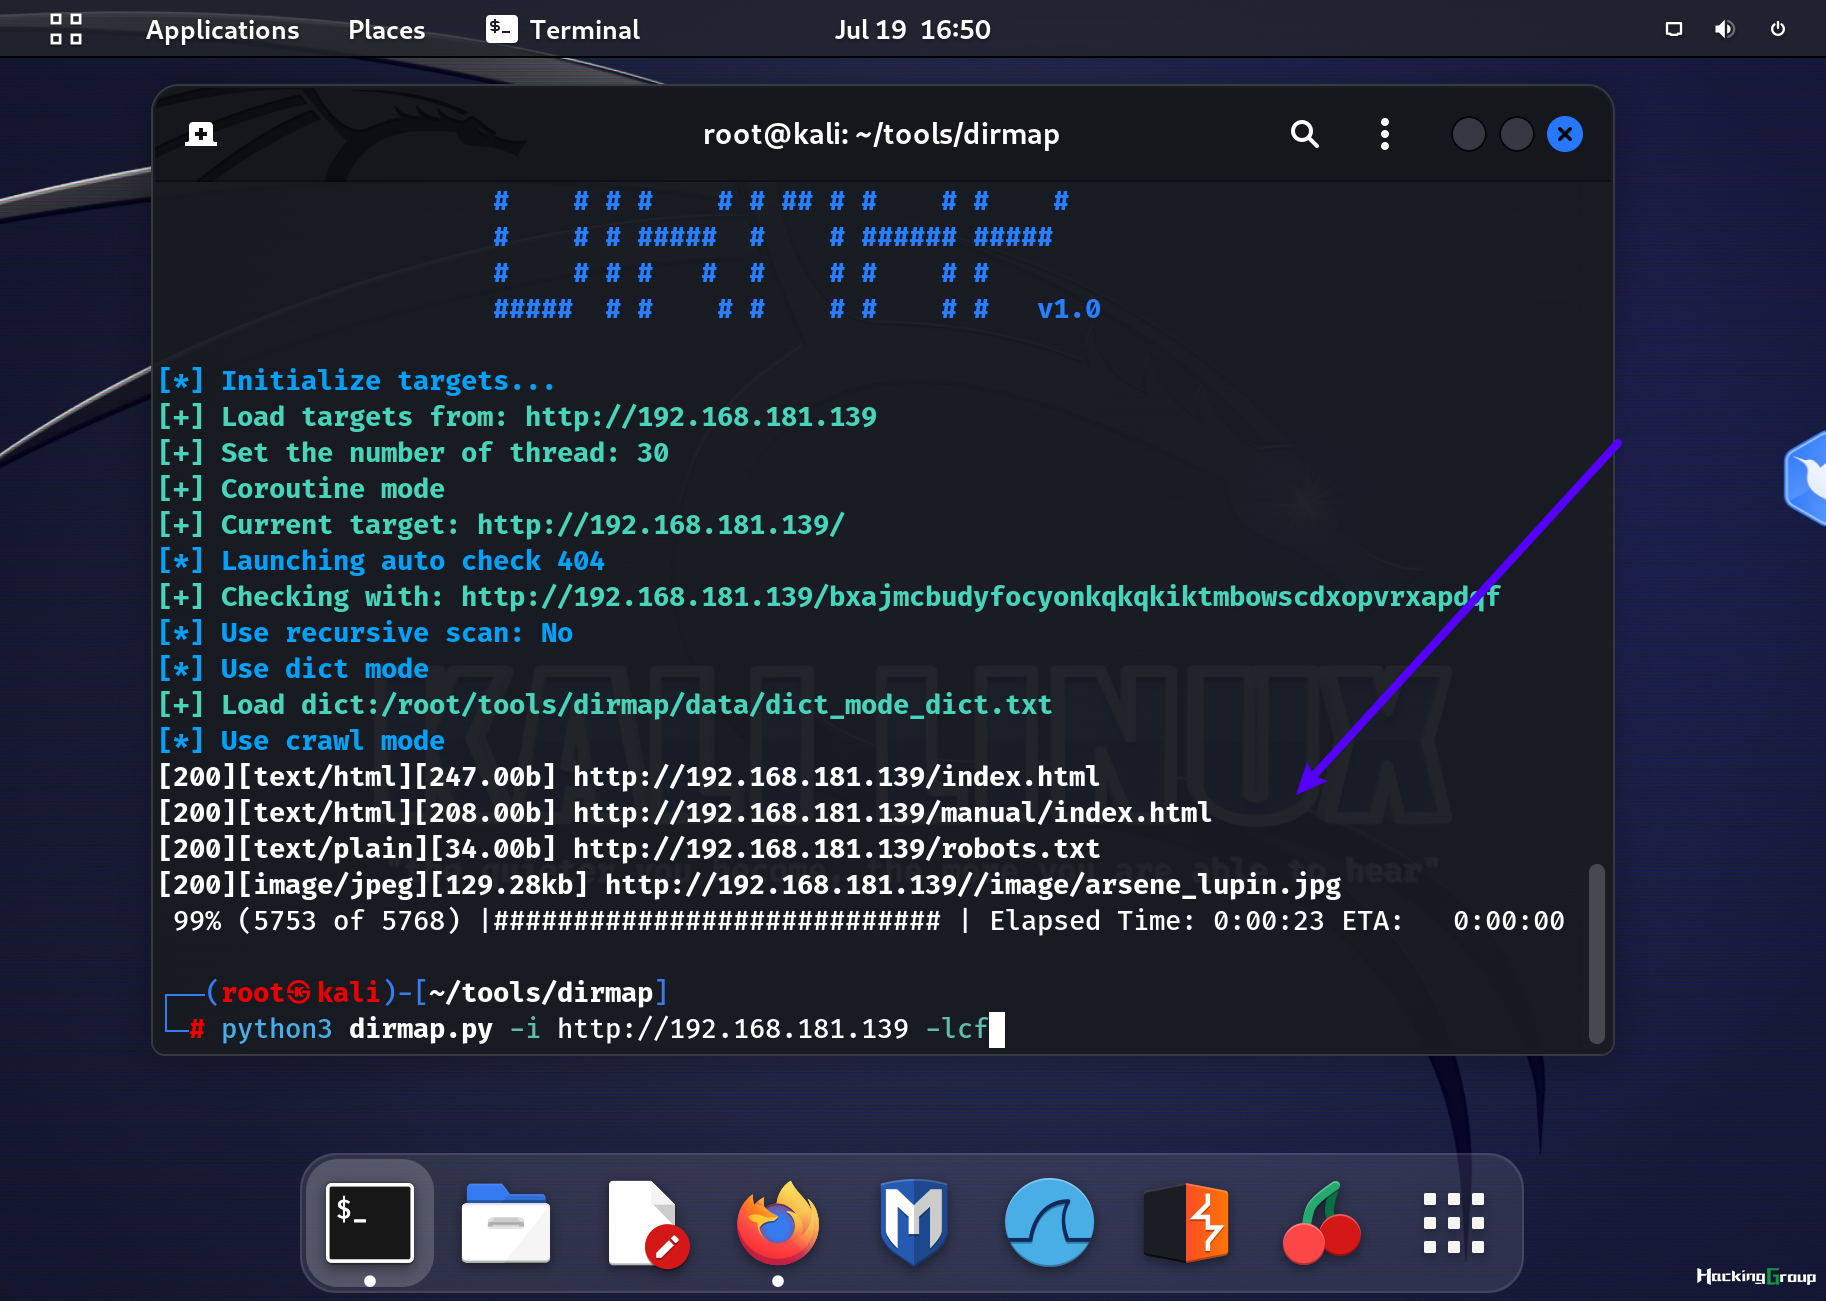Screen dimensions: 1826x1301
Task: Click the v1.0 version text
Action: tap(1068, 309)
